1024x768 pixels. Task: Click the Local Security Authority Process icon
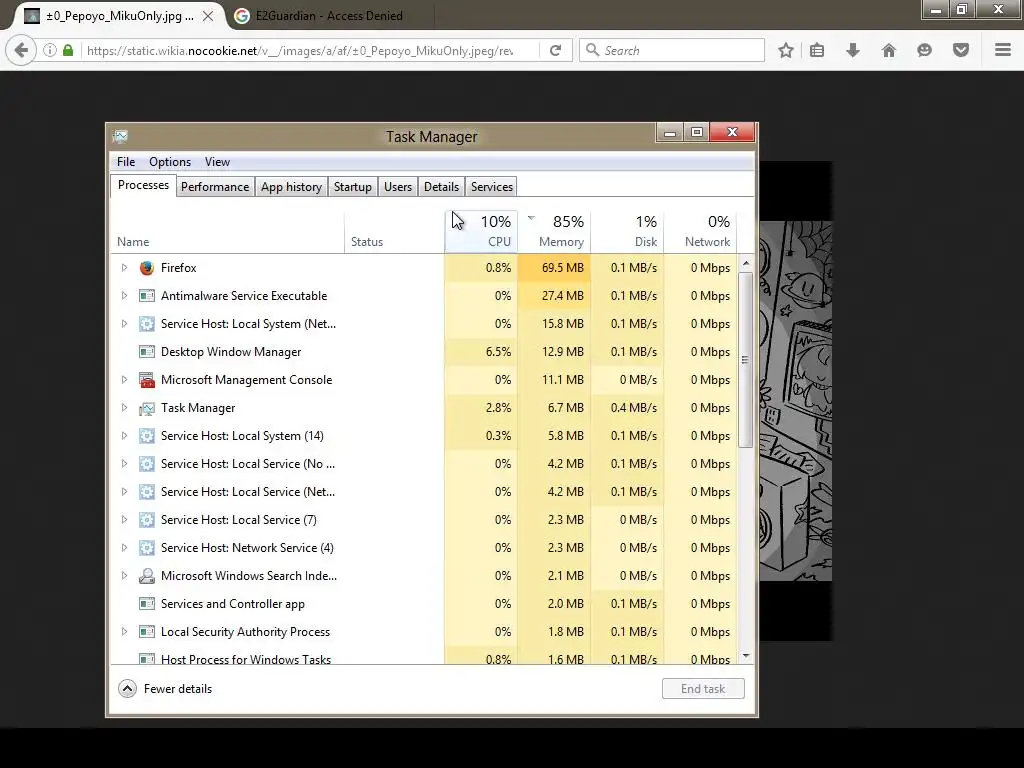[x=147, y=632]
